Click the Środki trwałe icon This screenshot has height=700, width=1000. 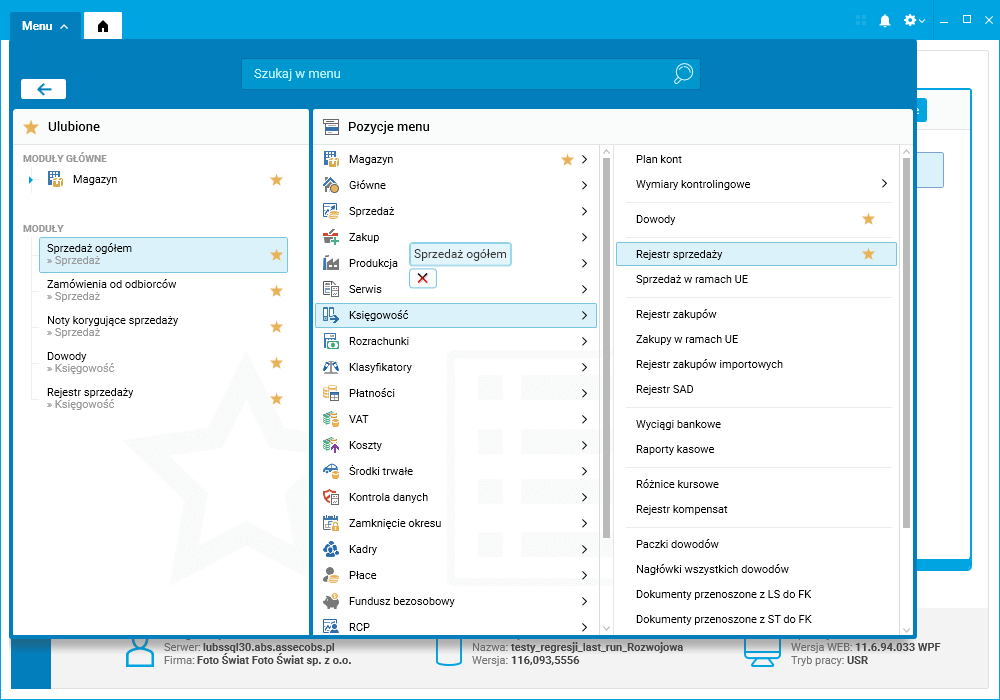click(x=331, y=471)
